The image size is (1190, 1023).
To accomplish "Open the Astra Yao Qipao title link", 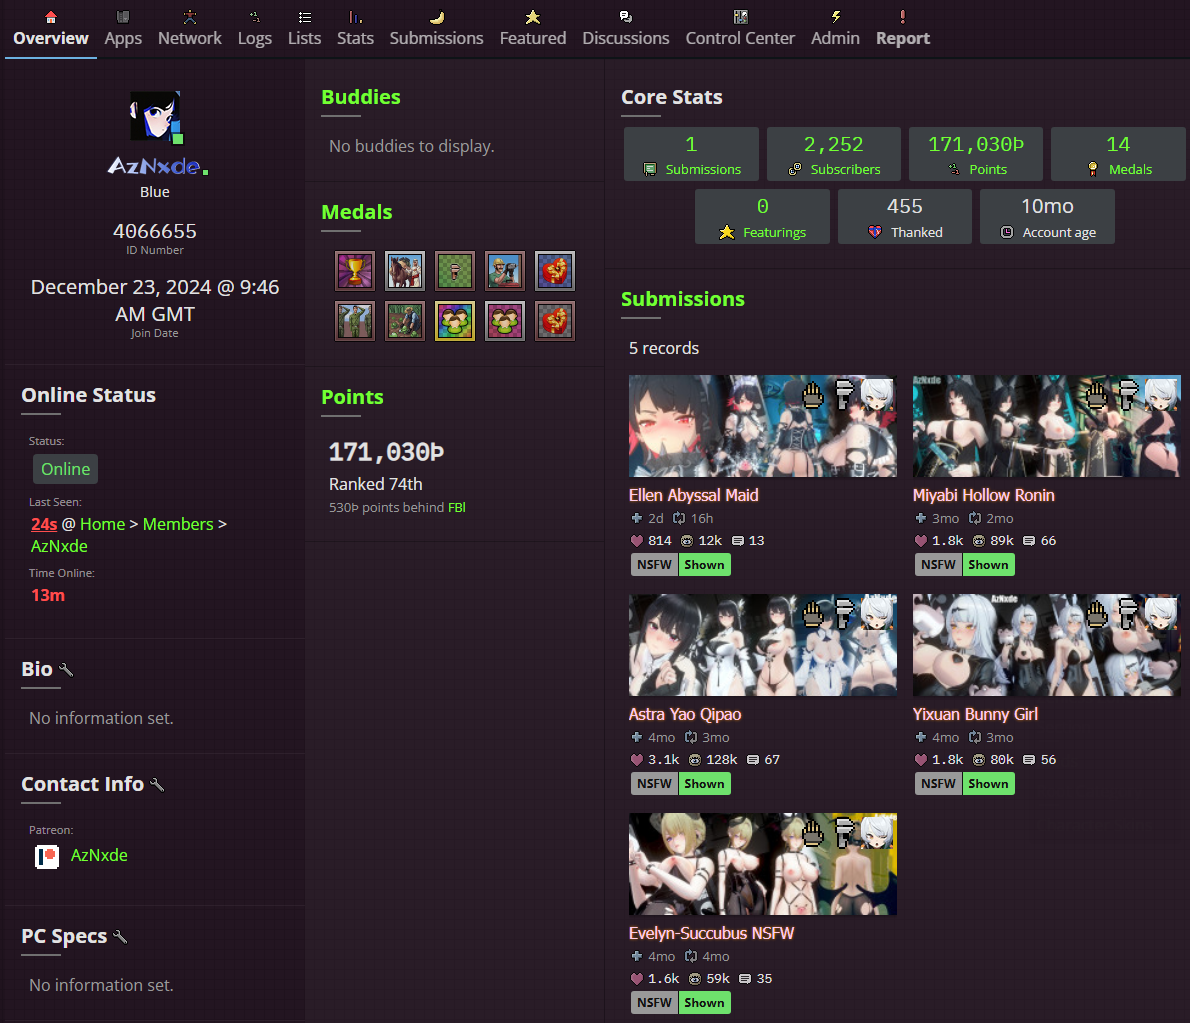I will coord(685,715).
